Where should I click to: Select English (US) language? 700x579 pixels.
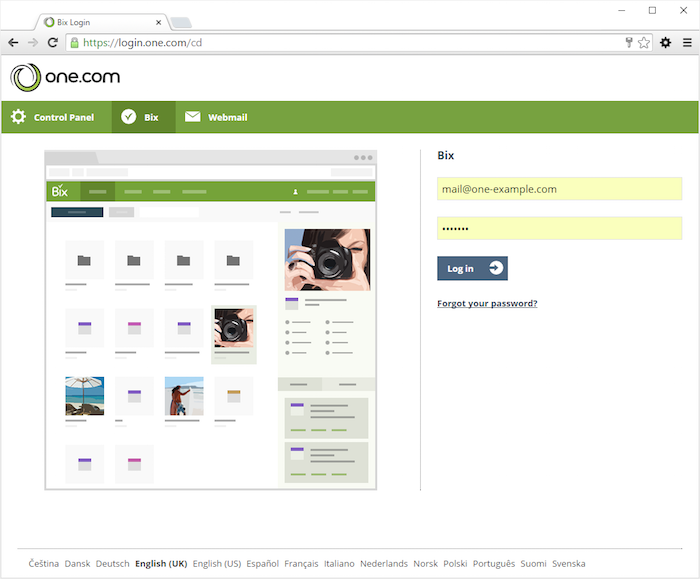point(217,563)
